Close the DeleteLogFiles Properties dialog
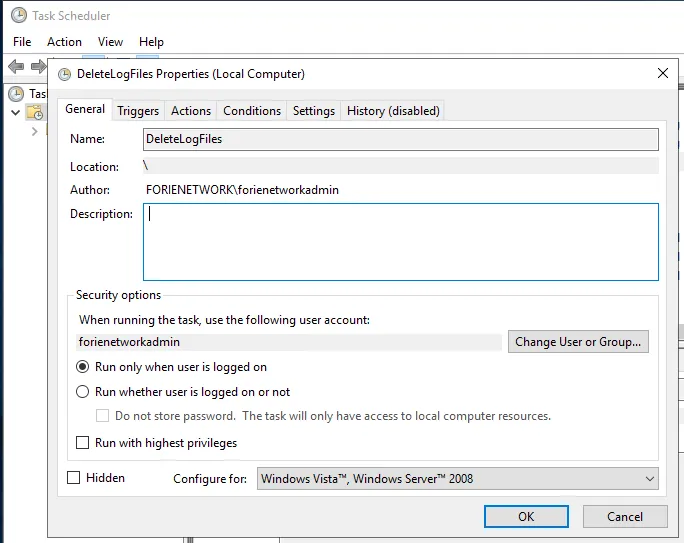The height and width of the screenshot is (543, 684). 661,73
